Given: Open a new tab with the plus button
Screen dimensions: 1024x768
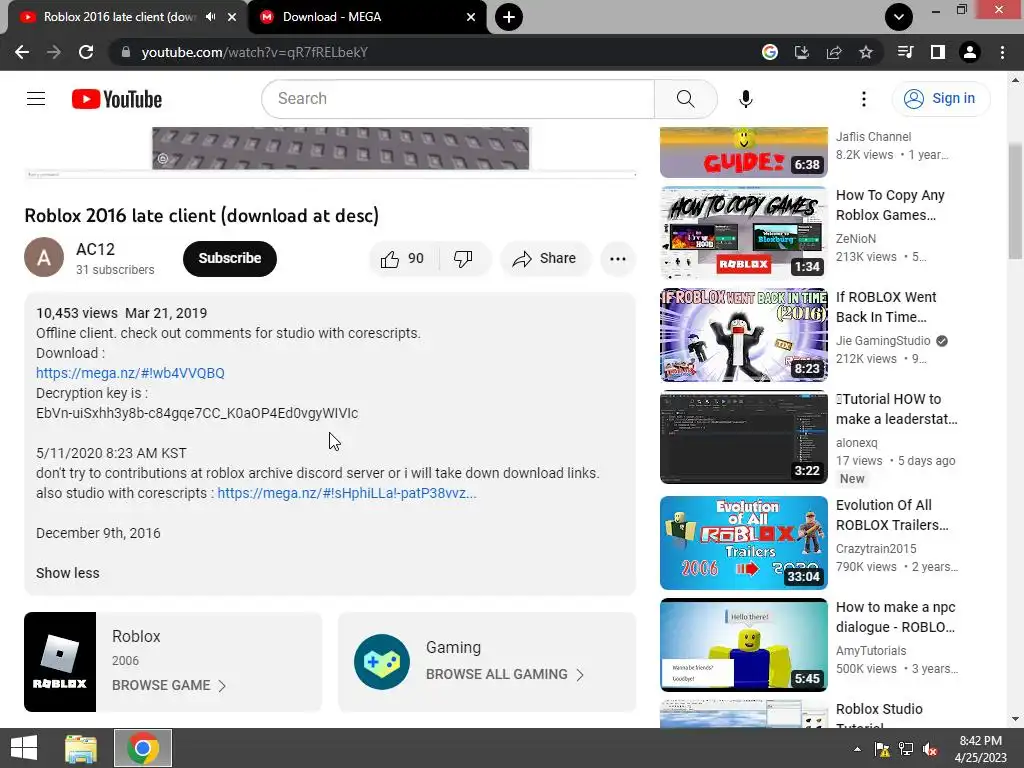Looking at the screenshot, I should pyautogui.click(x=509, y=17).
